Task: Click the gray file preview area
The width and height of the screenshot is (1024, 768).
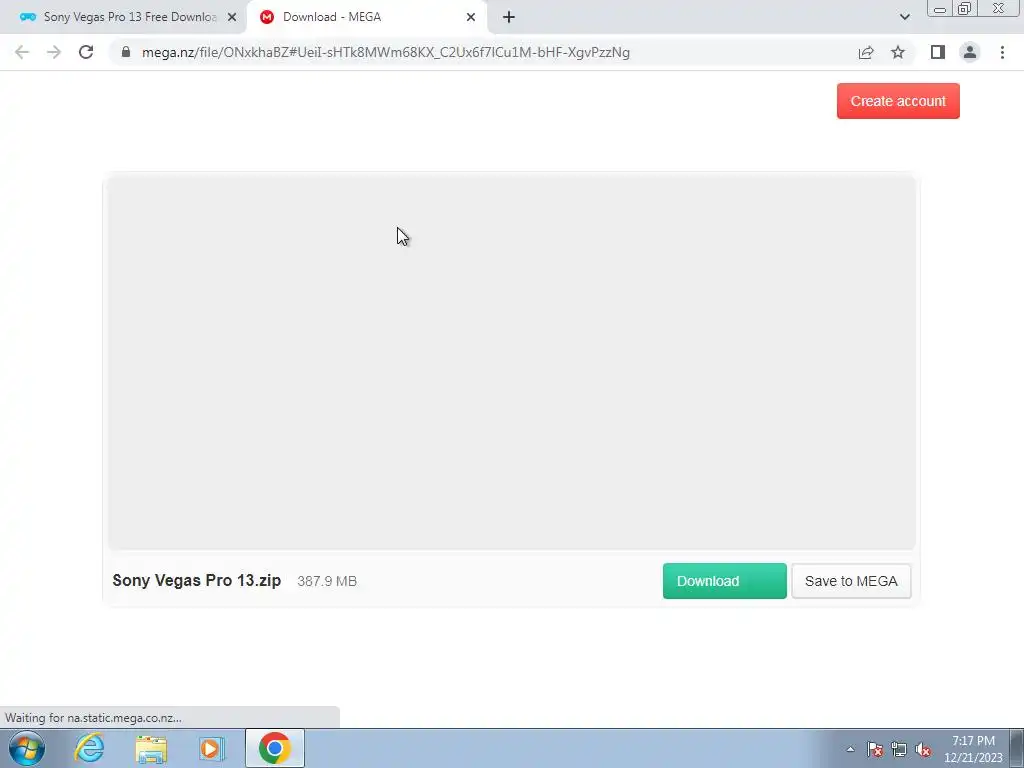Action: click(x=511, y=363)
